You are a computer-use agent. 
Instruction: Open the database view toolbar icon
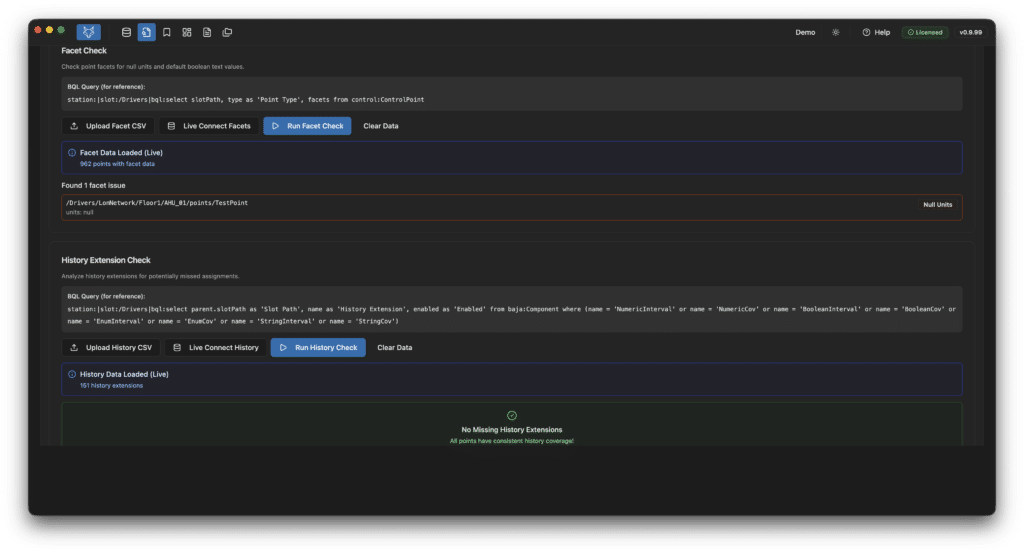126,32
